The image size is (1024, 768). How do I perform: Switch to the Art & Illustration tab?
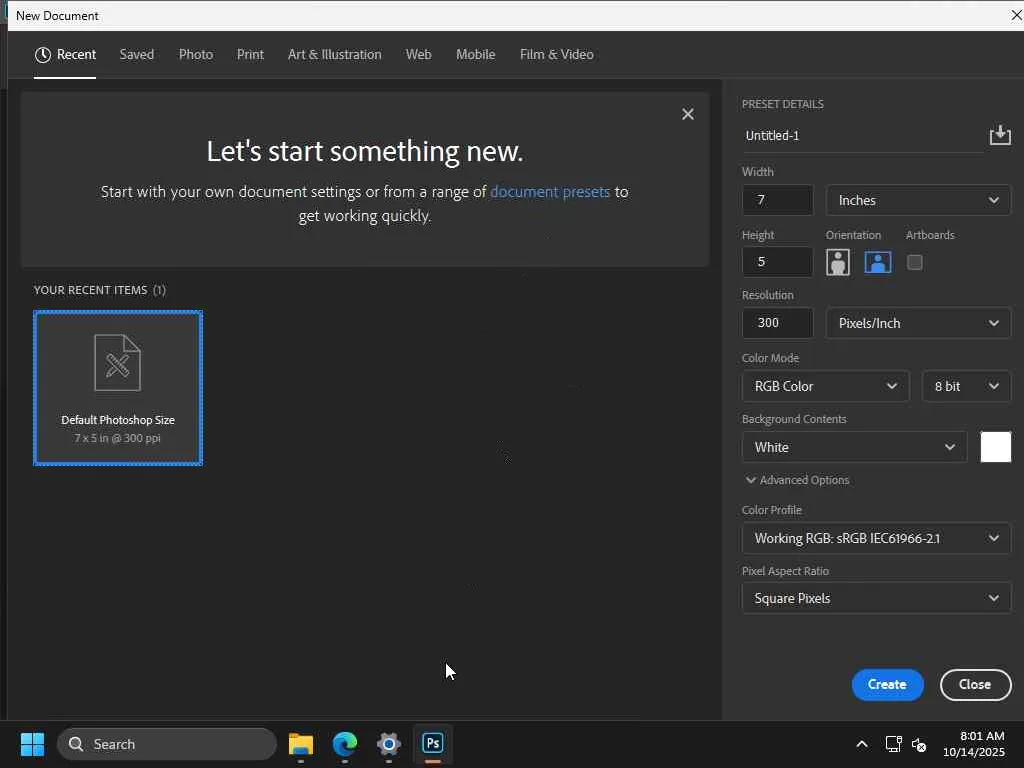[x=334, y=55]
